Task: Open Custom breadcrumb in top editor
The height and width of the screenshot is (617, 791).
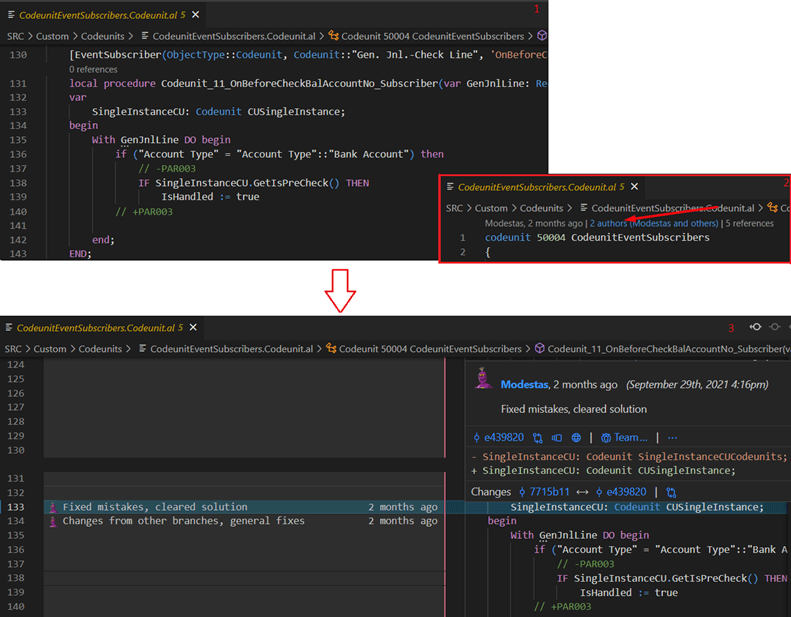Action: click(52, 36)
